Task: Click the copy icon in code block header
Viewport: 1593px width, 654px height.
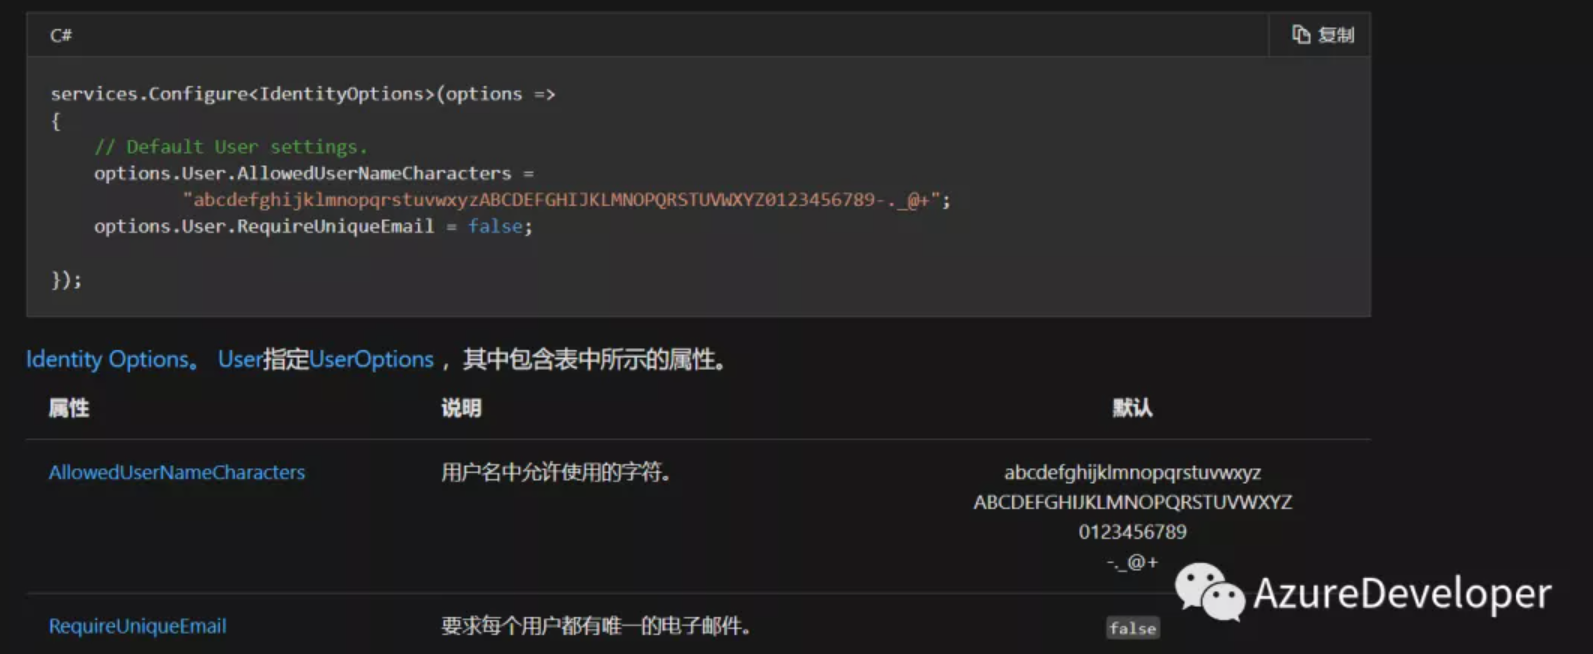Action: 1301,35
